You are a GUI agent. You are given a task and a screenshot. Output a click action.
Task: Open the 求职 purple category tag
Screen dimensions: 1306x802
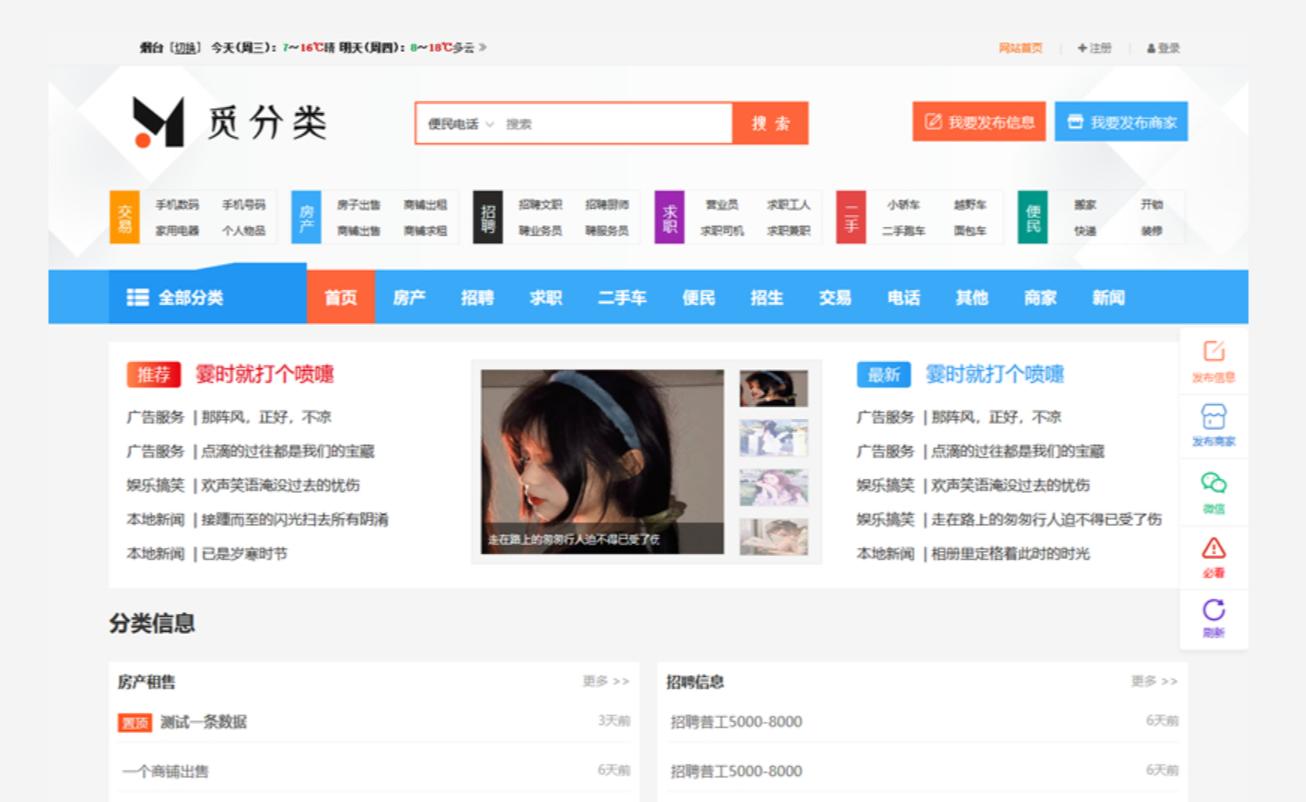click(669, 217)
